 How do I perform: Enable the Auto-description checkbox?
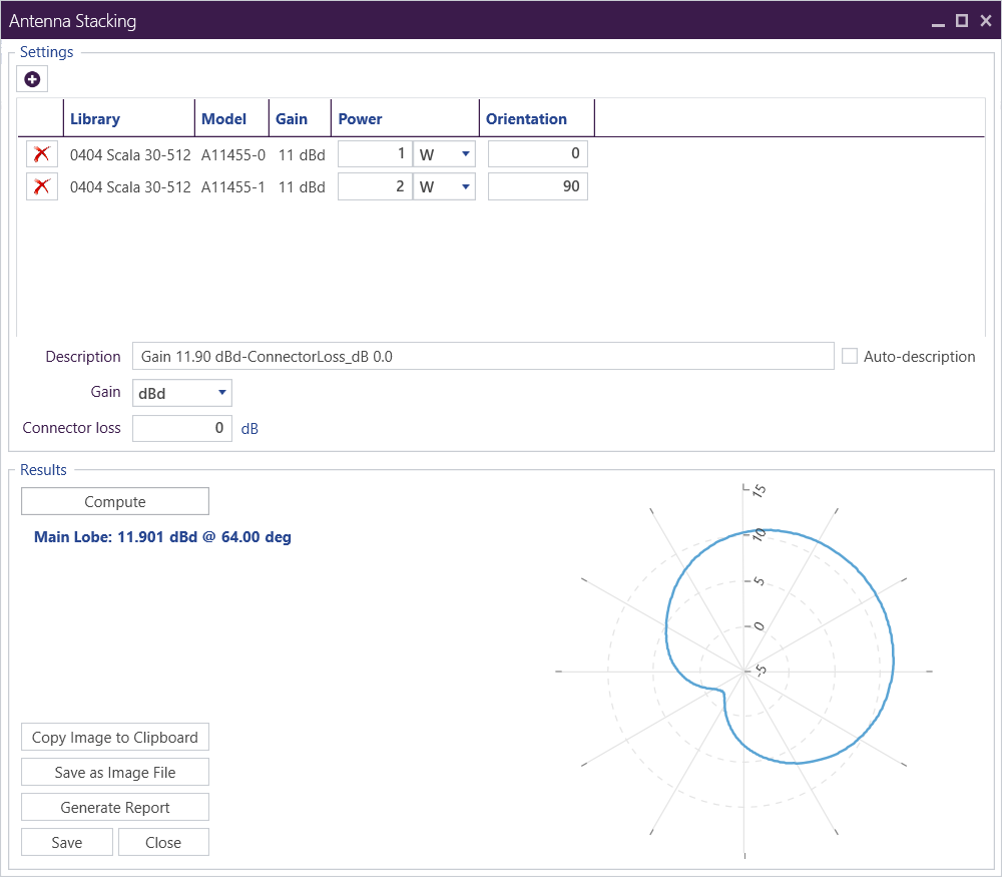(850, 357)
